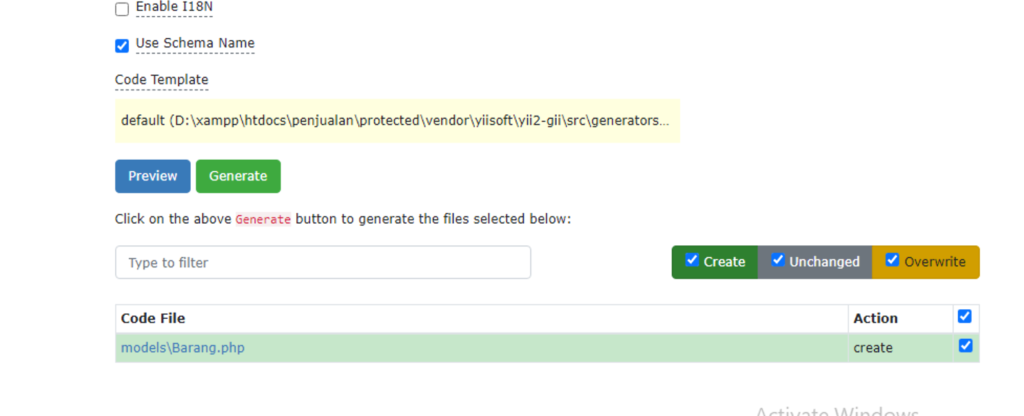Screen dimensions: 1024x416
Task: Open the Code Template dropdown
Action: point(398,121)
